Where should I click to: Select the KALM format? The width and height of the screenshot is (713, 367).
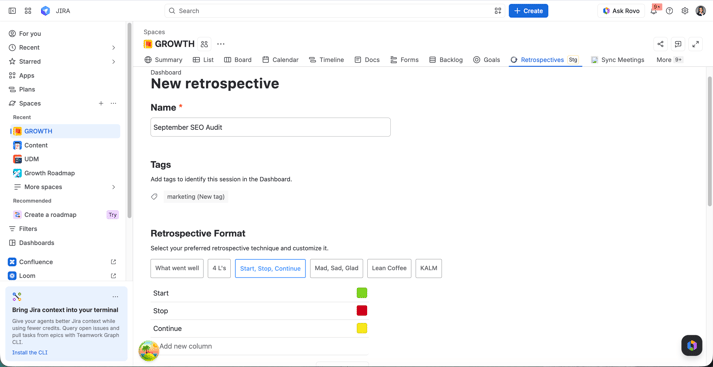(x=429, y=268)
